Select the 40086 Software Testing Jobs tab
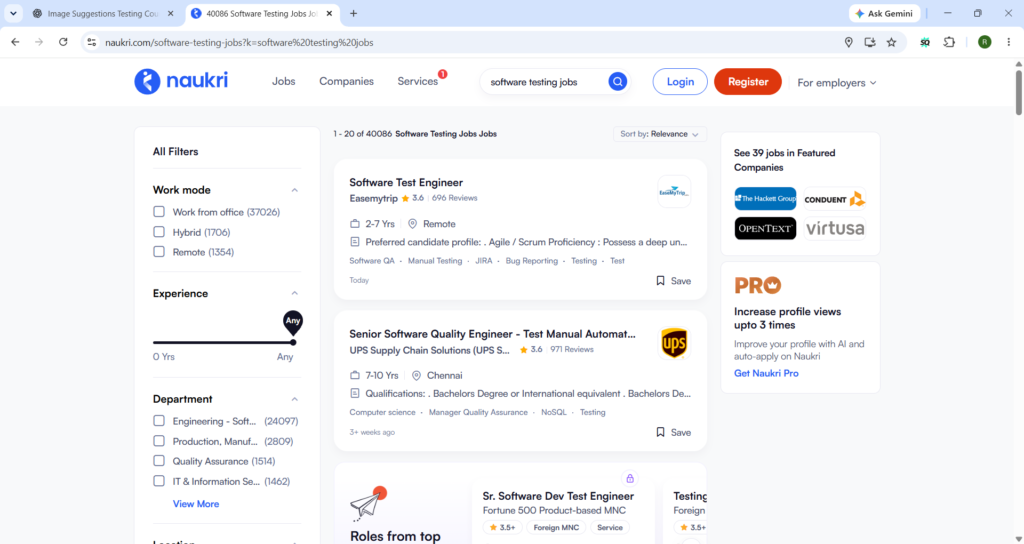1024x544 pixels. coord(261,13)
